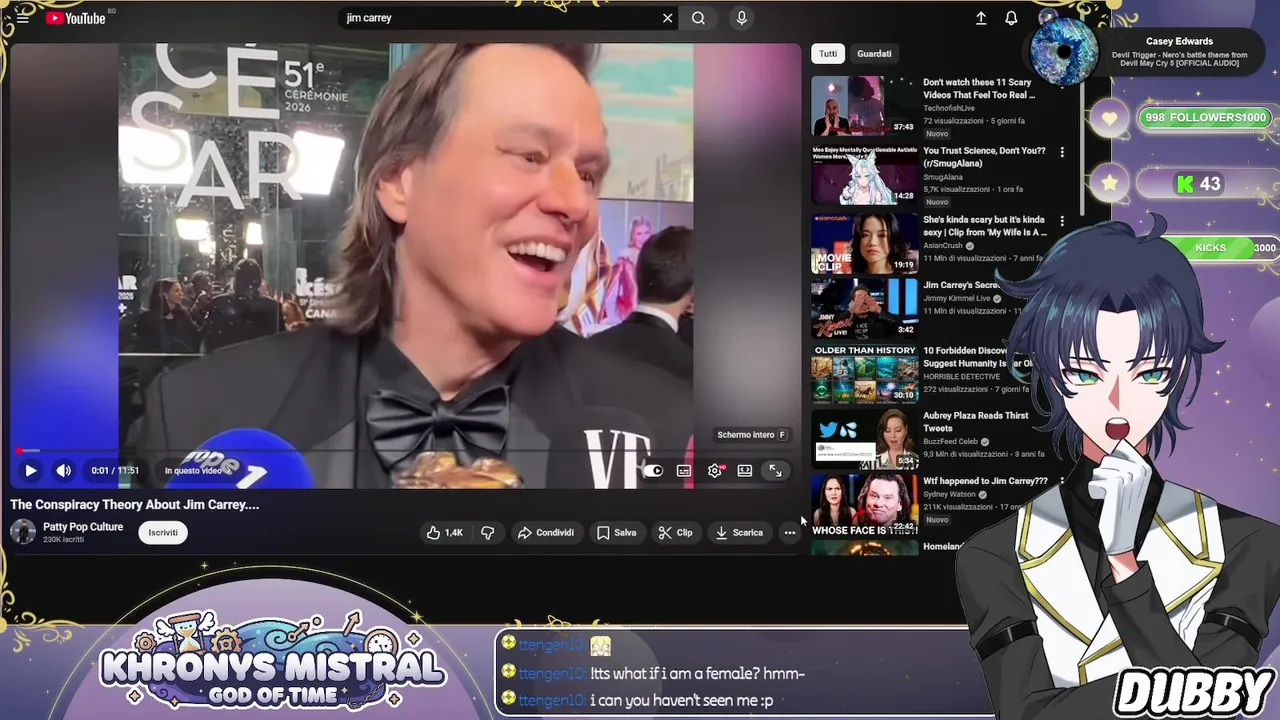The image size is (1280, 720).
Task: Open 'She's kinda scary' clip thumbnail
Action: point(864,243)
